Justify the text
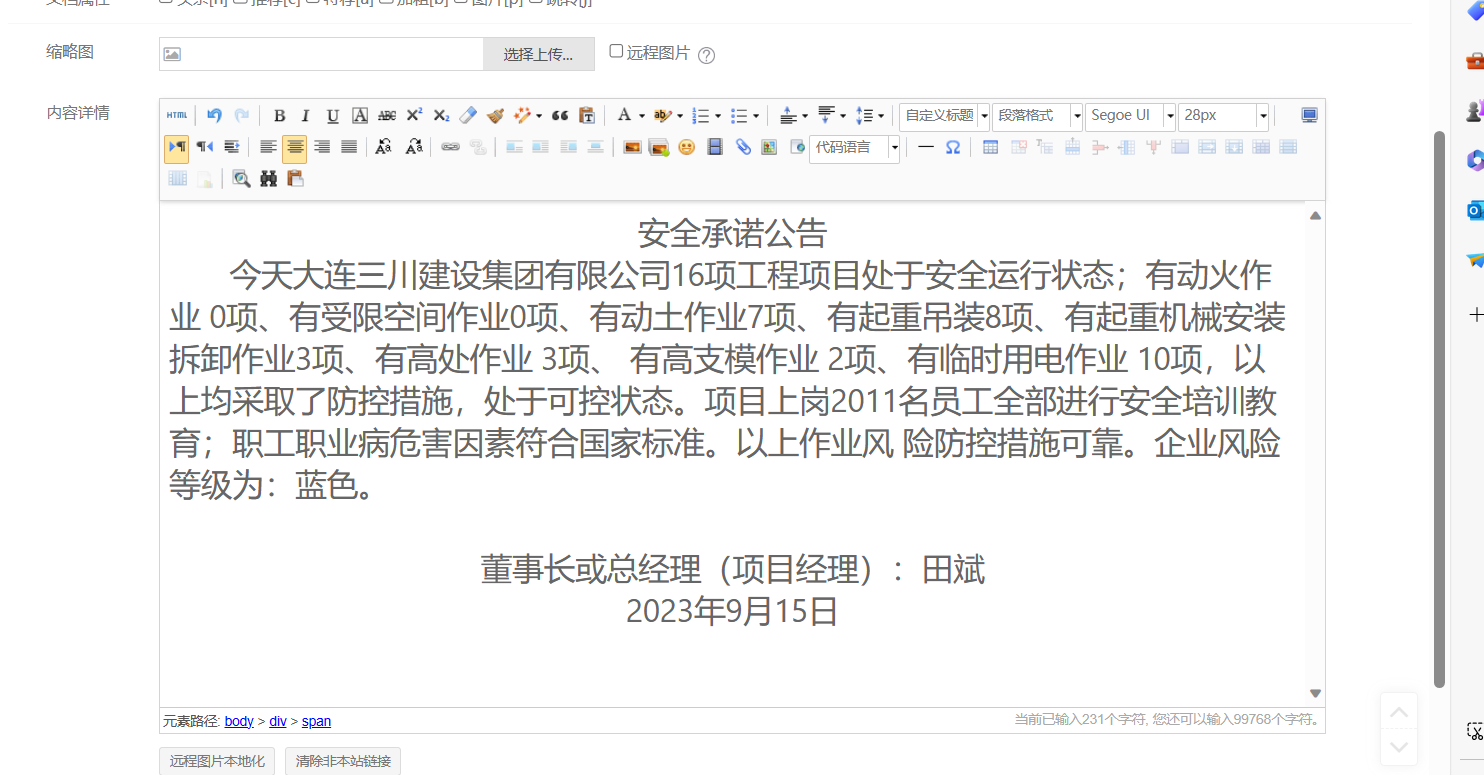The height and width of the screenshot is (775, 1484). click(349, 147)
